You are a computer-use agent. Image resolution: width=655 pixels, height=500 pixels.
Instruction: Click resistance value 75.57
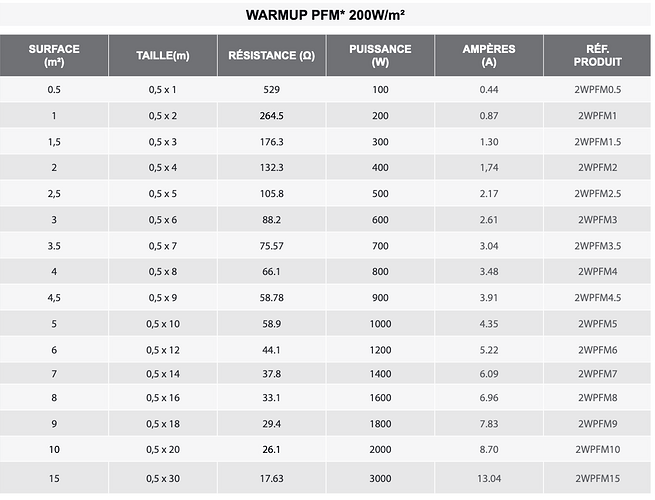pos(272,246)
